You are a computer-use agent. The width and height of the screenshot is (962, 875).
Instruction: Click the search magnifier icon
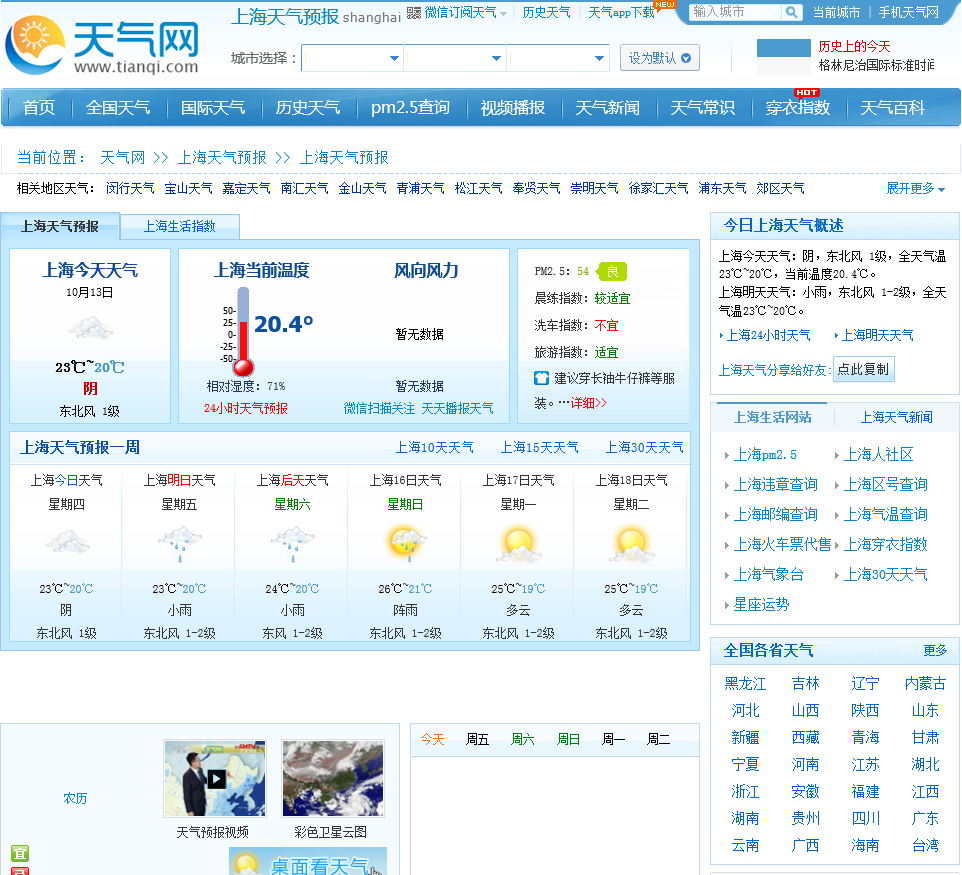tap(791, 12)
